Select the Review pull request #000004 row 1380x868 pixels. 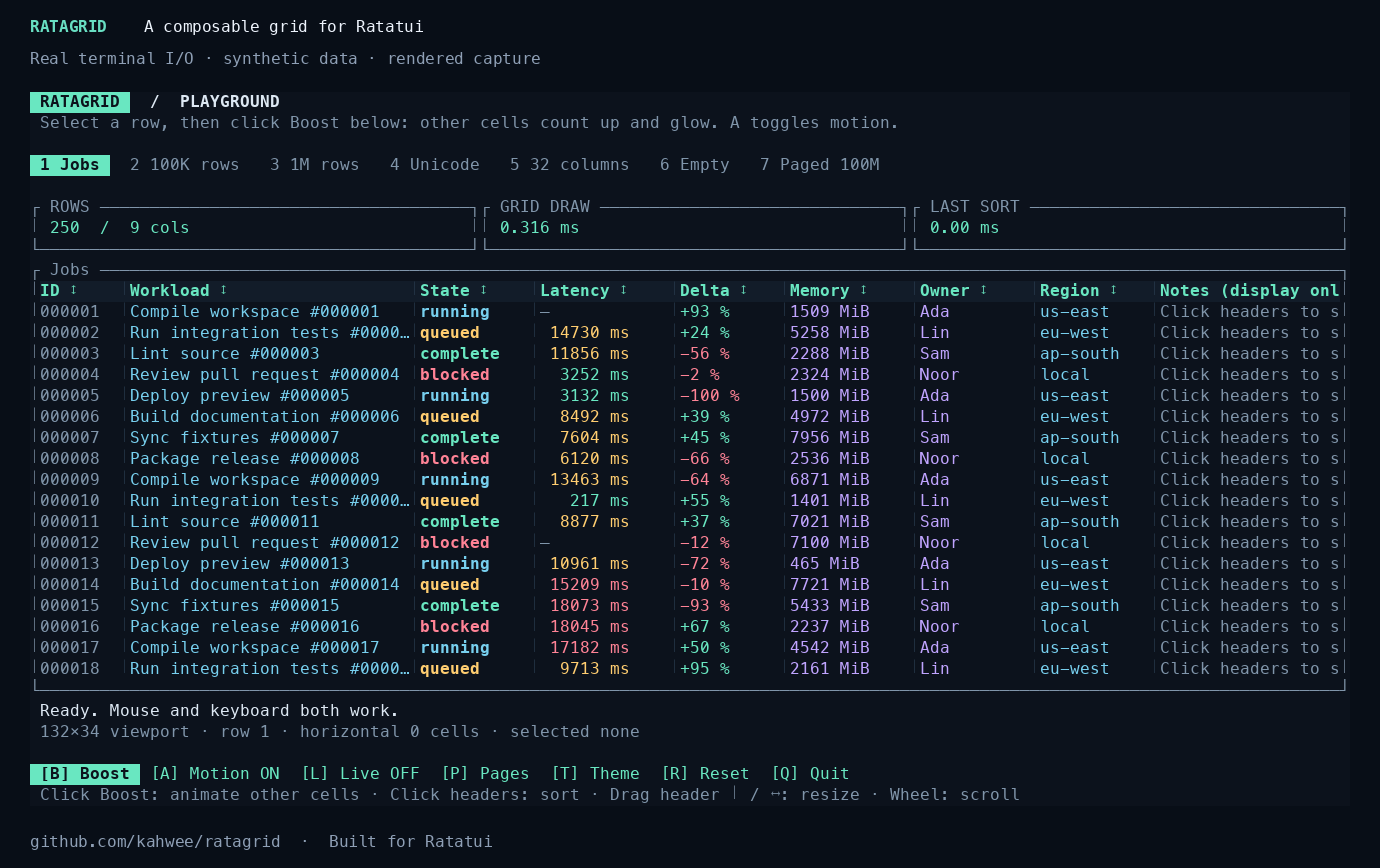pyautogui.click(x=690, y=374)
